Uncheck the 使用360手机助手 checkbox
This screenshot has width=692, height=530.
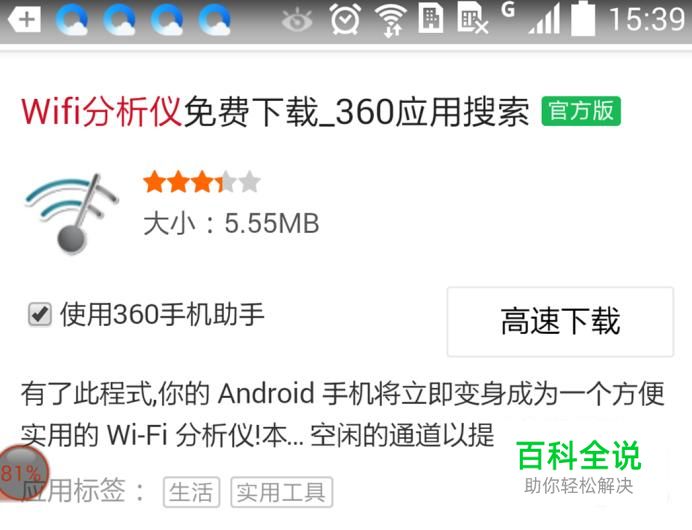(x=40, y=315)
